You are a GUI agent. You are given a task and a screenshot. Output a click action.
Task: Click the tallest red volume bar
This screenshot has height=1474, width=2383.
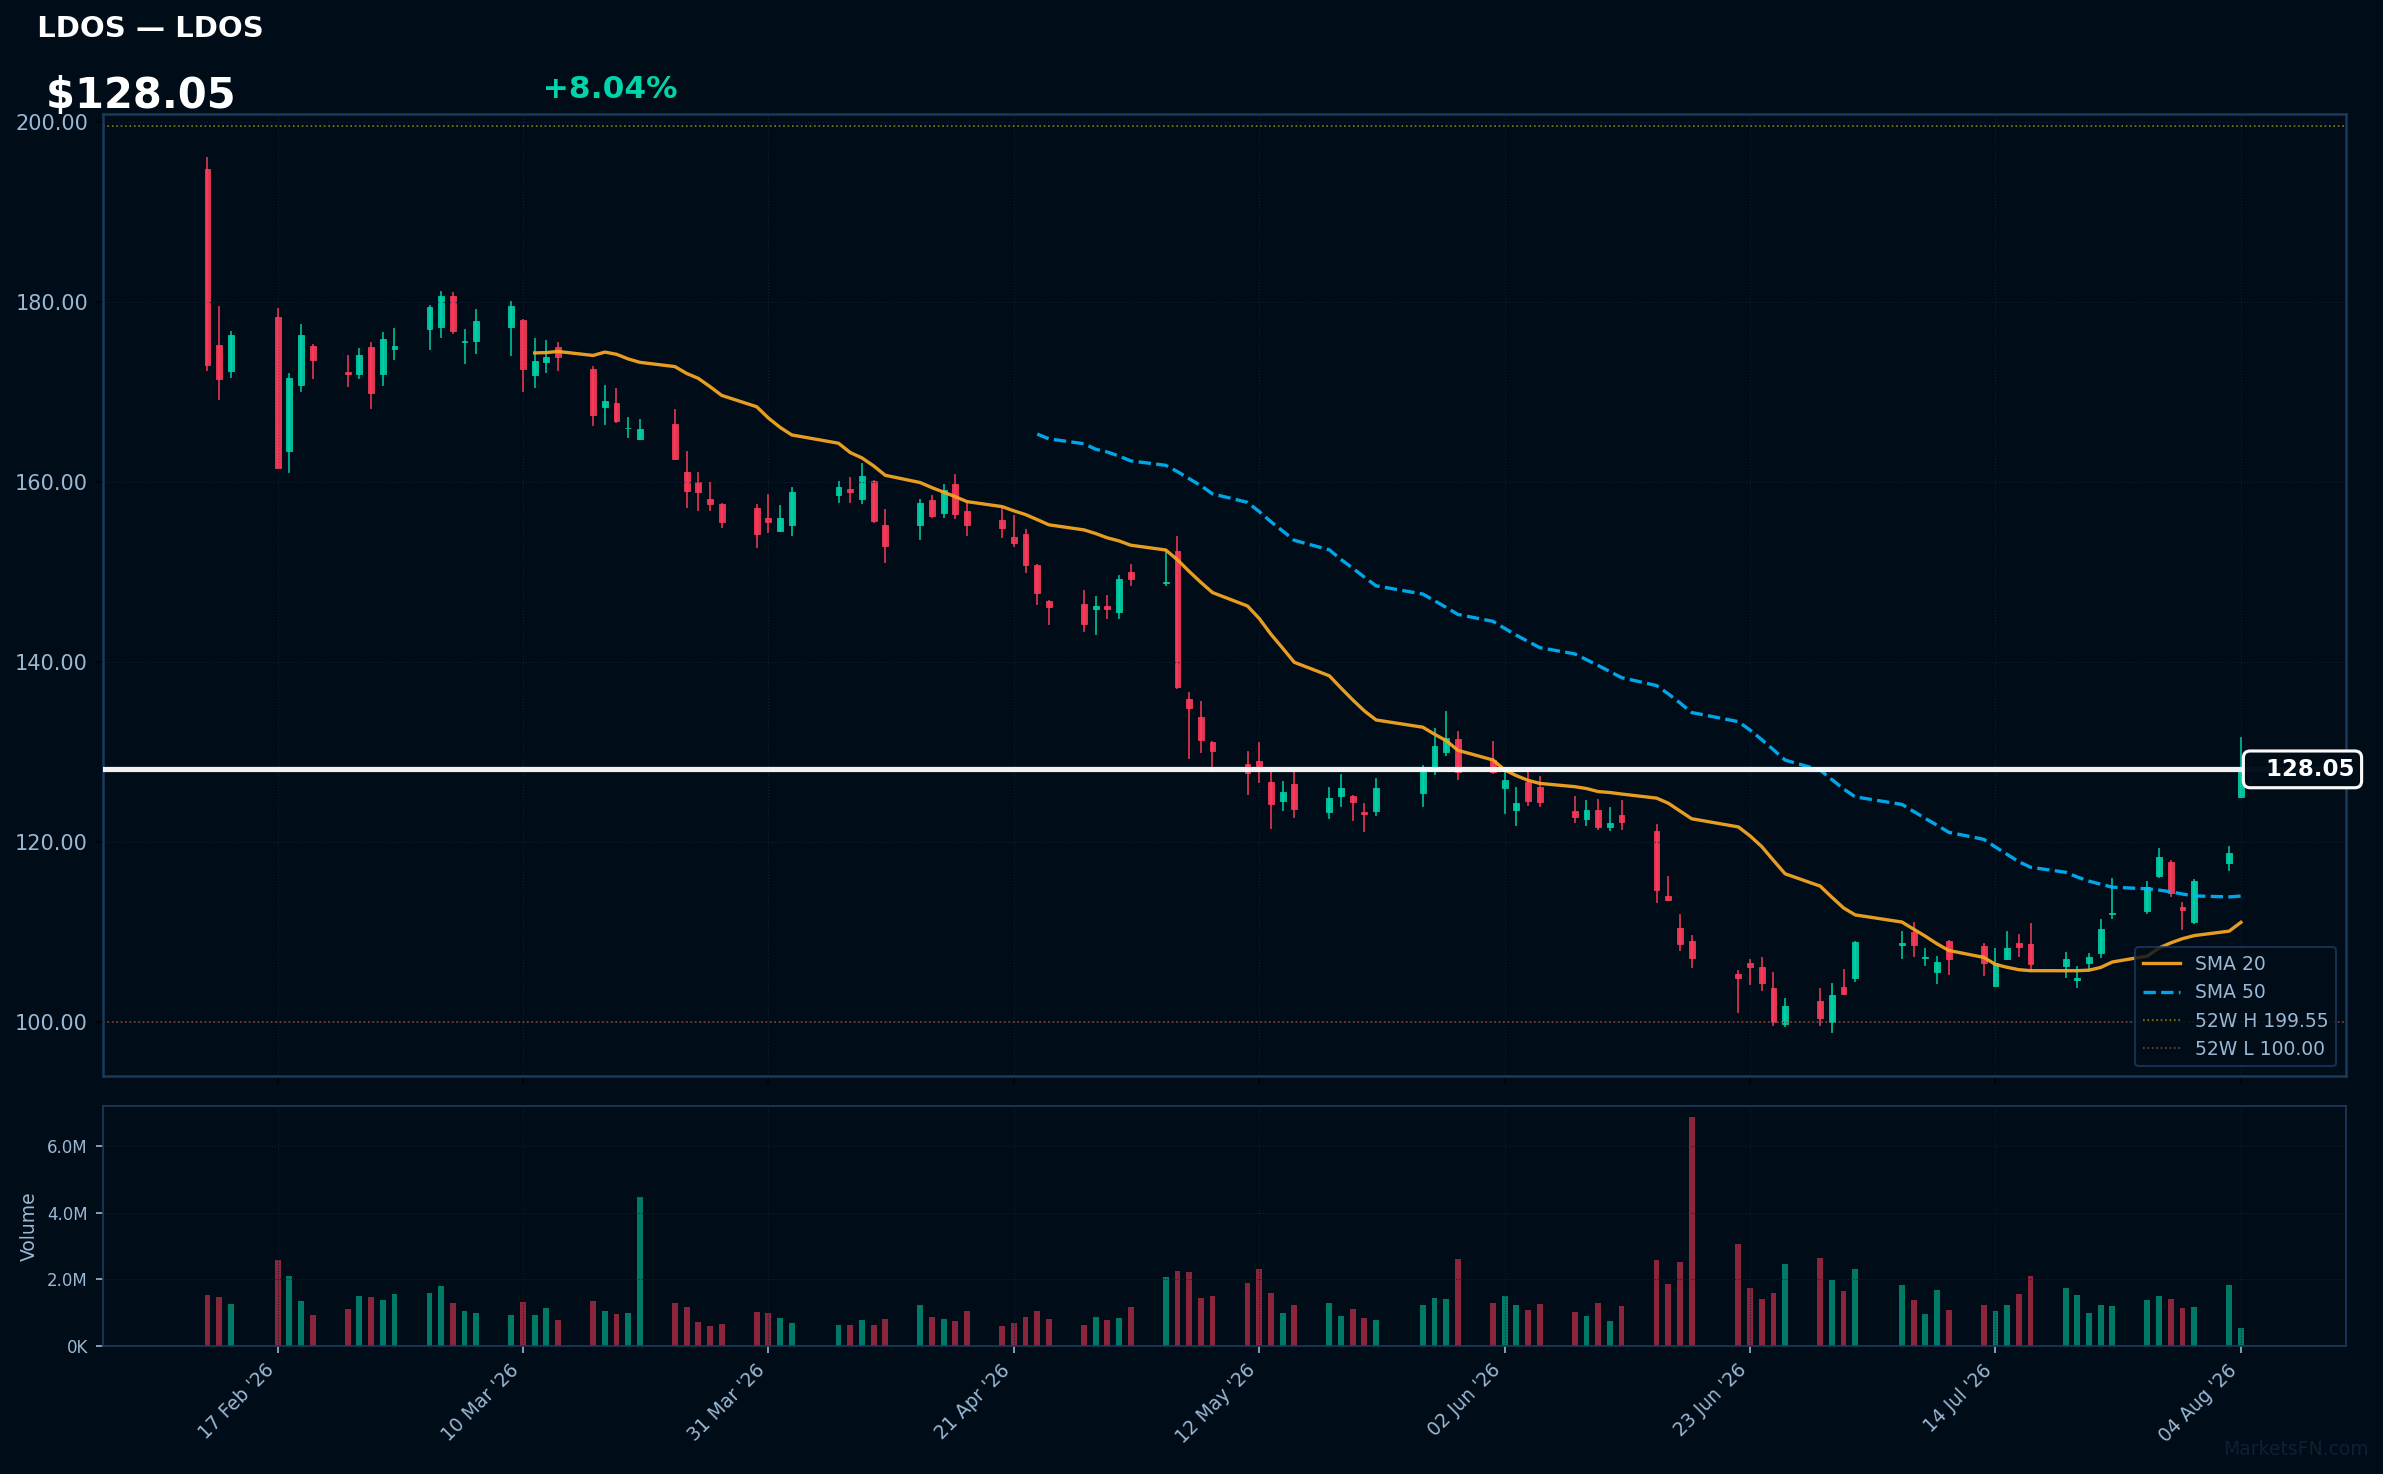click(x=1692, y=1231)
